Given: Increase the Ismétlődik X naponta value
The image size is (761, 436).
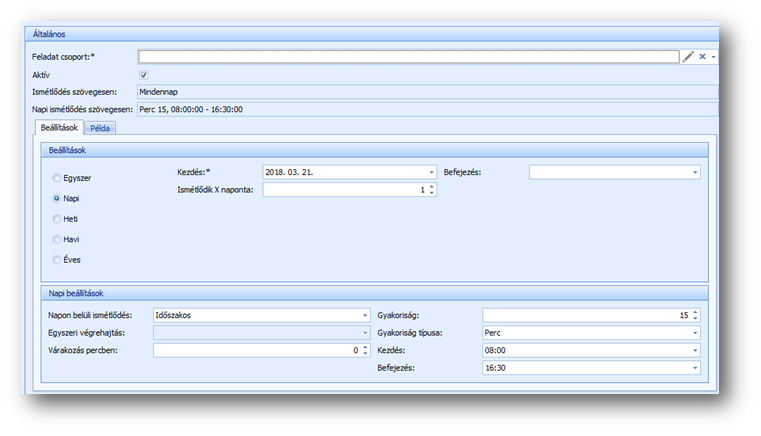Looking at the screenshot, I should tap(431, 186).
